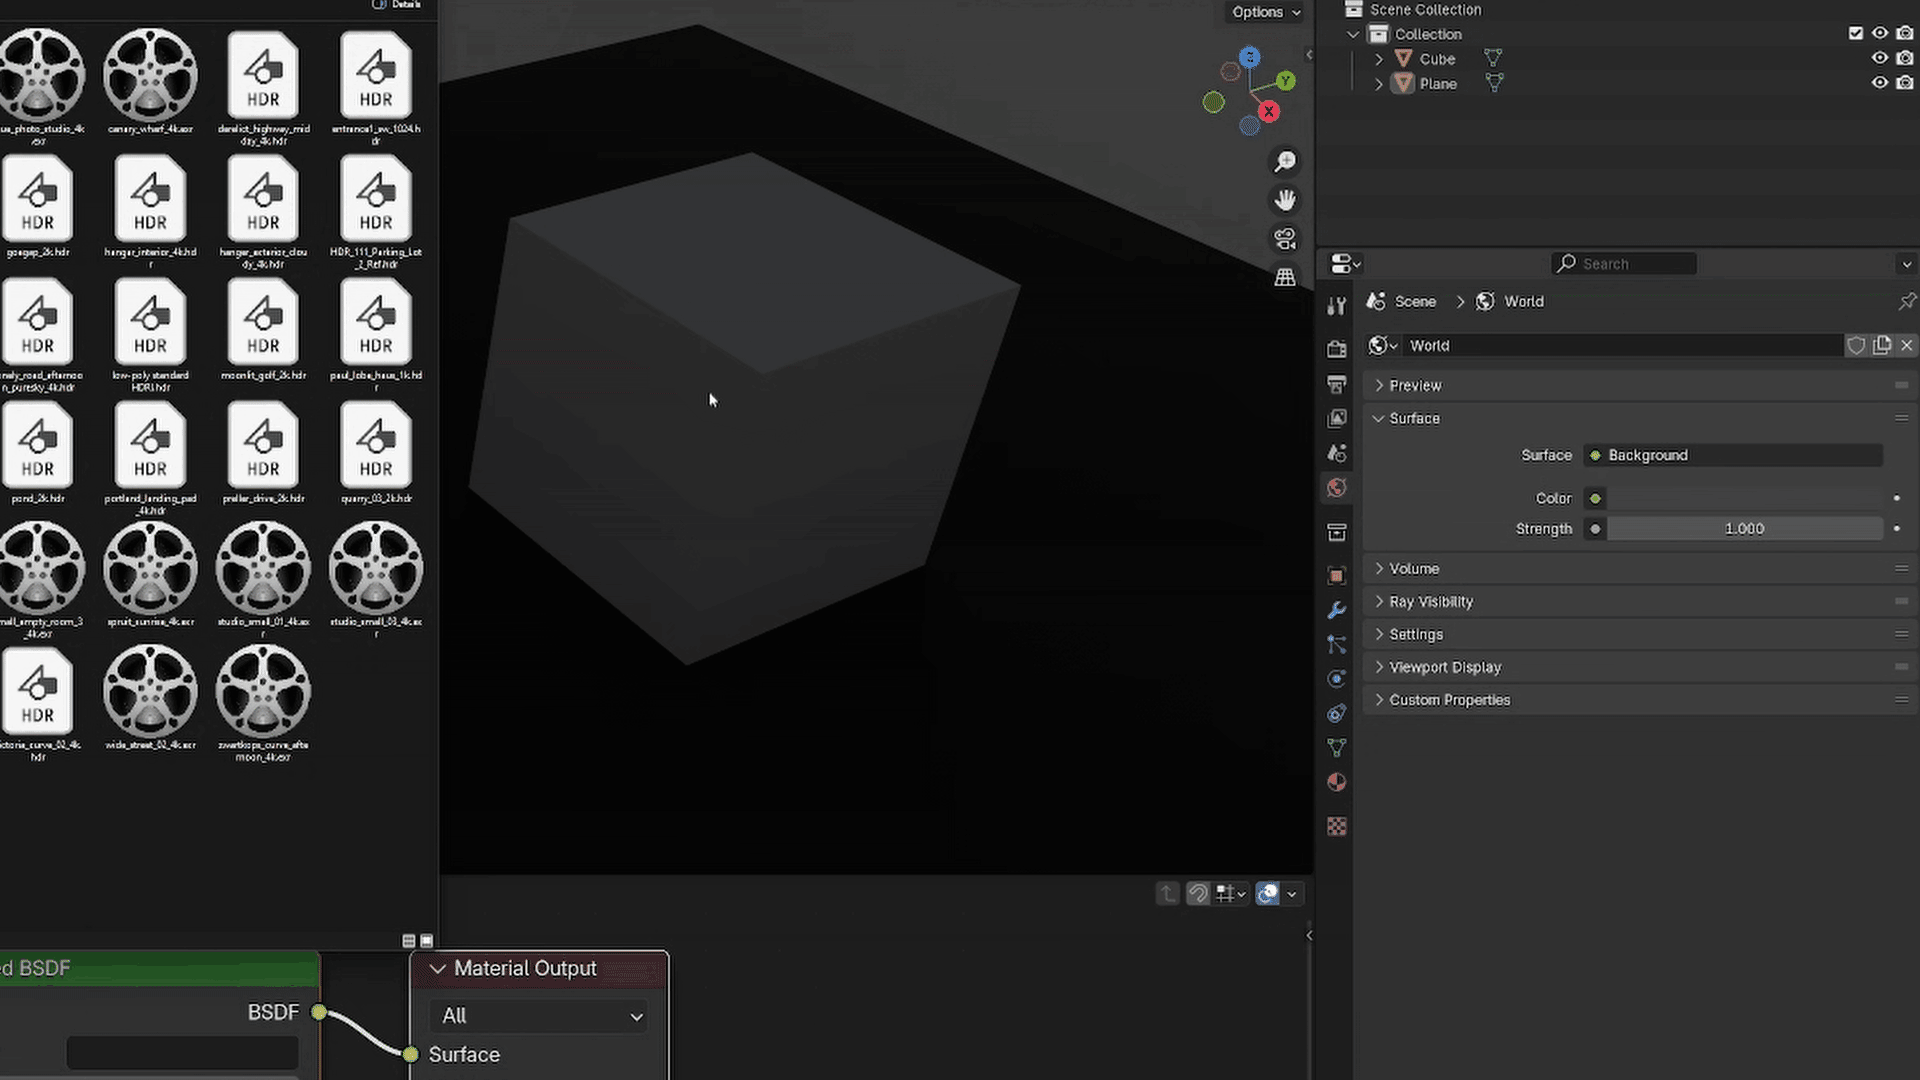Toggle the Plane eye visibility icon
The image size is (1920, 1080).
pyautogui.click(x=1880, y=83)
